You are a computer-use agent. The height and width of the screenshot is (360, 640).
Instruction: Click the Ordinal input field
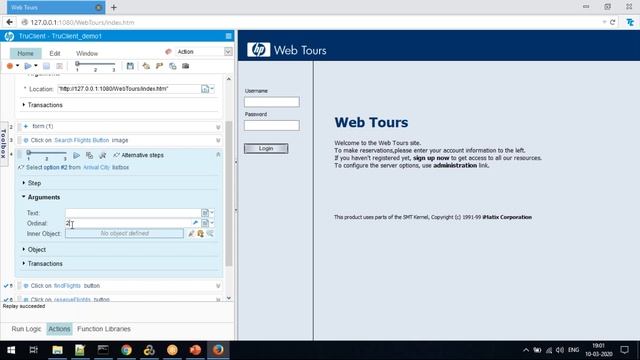coord(128,223)
